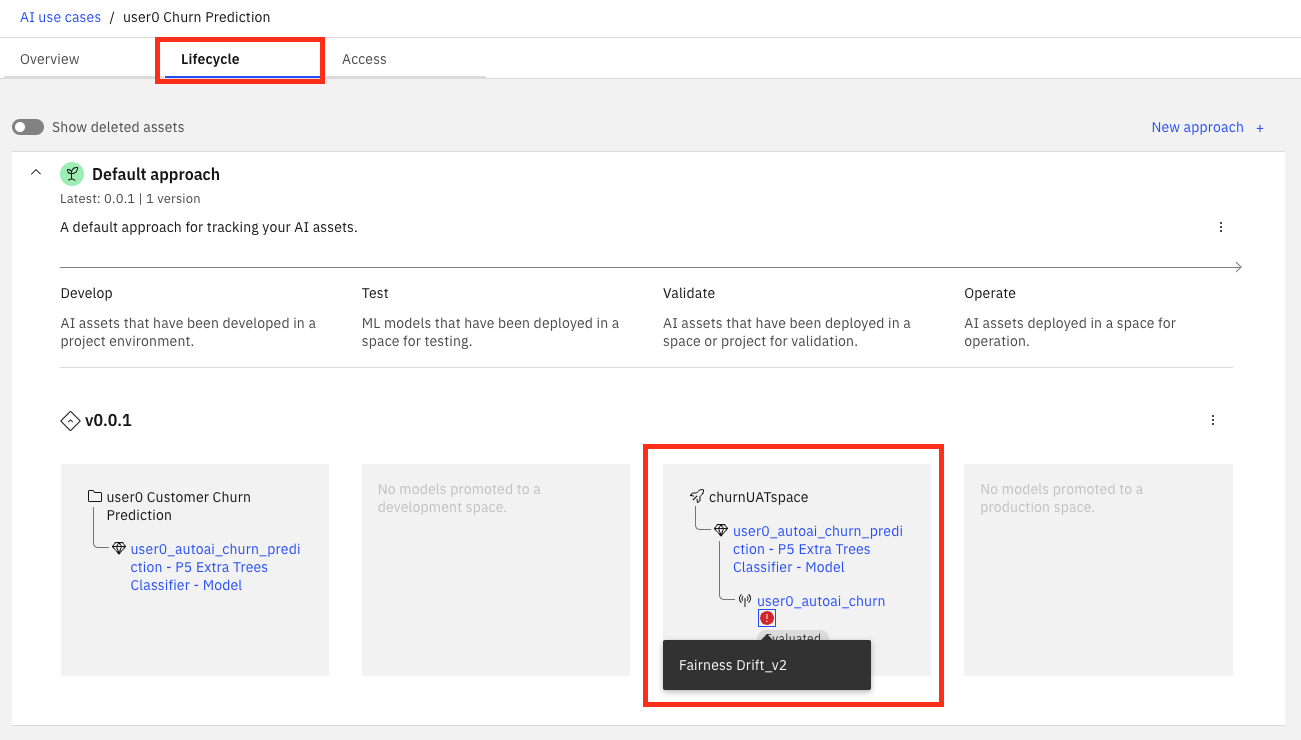
Task: Open the v0.0.1 version overflow menu
Action: pyautogui.click(x=1213, y=420)
